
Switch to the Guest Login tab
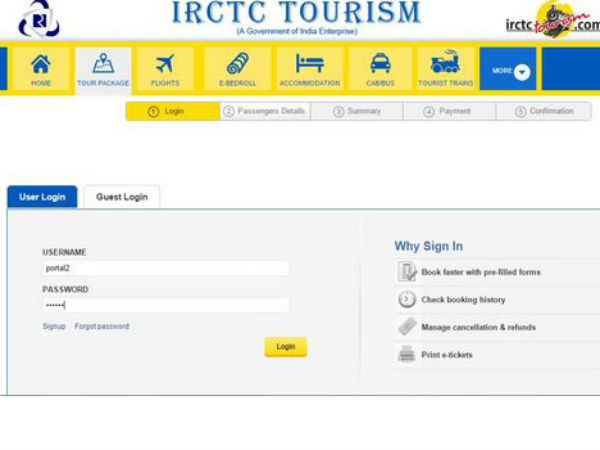pyautogui.click(x=121, y=197)
